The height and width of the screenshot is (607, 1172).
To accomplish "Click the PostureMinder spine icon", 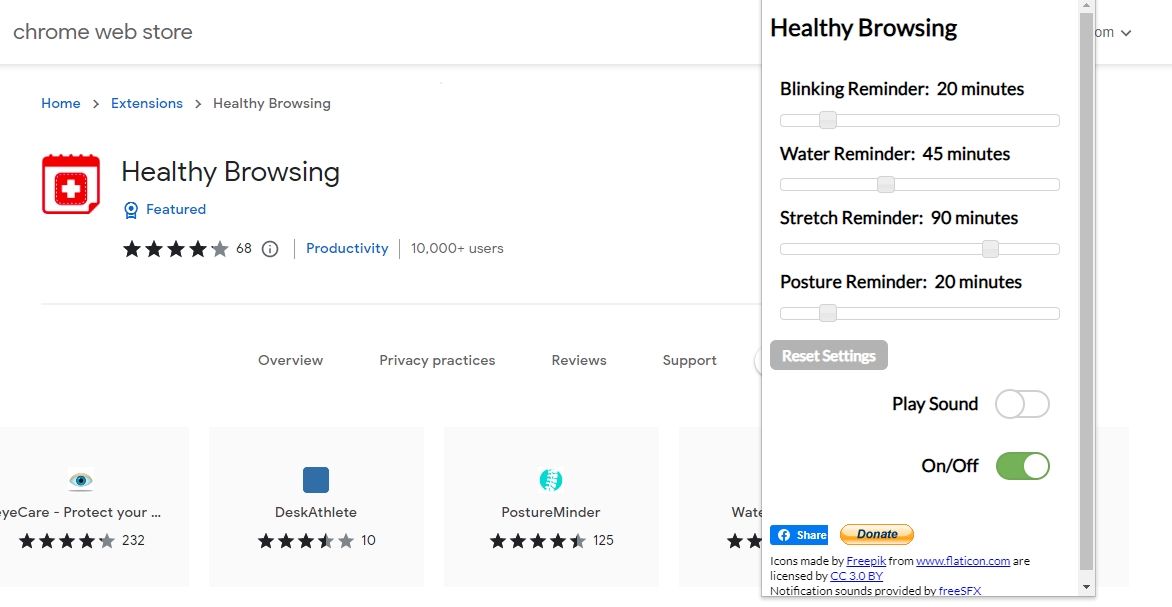I will click(551, 480).
